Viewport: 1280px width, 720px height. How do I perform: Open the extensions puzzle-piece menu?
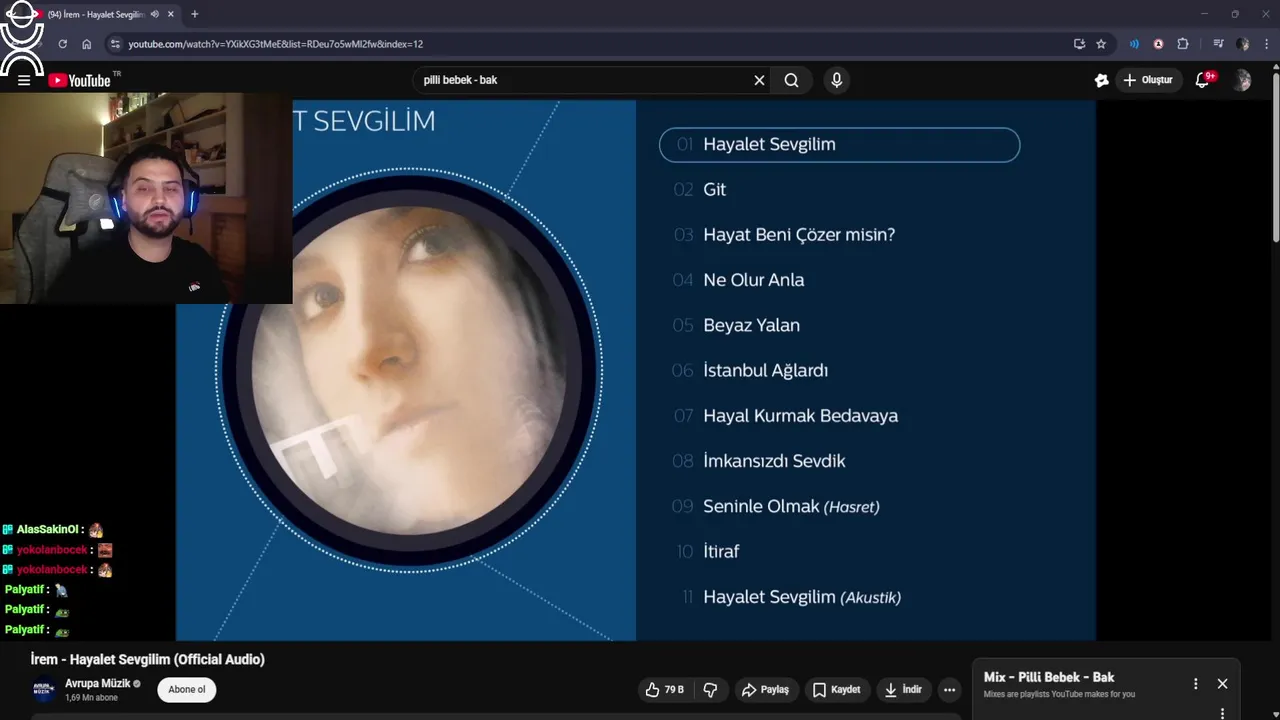click(1183, 44)
